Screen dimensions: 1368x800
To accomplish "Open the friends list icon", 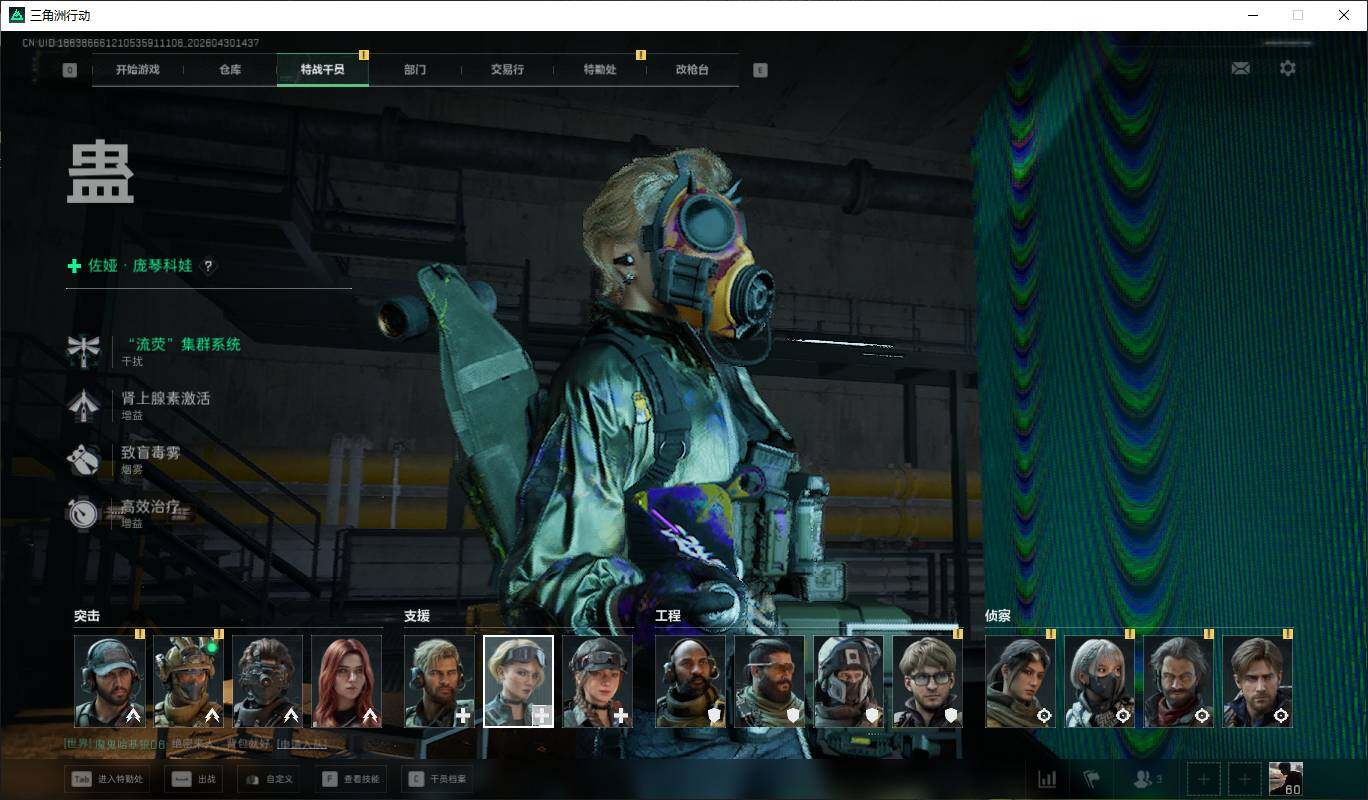I will coord(1146,779).
